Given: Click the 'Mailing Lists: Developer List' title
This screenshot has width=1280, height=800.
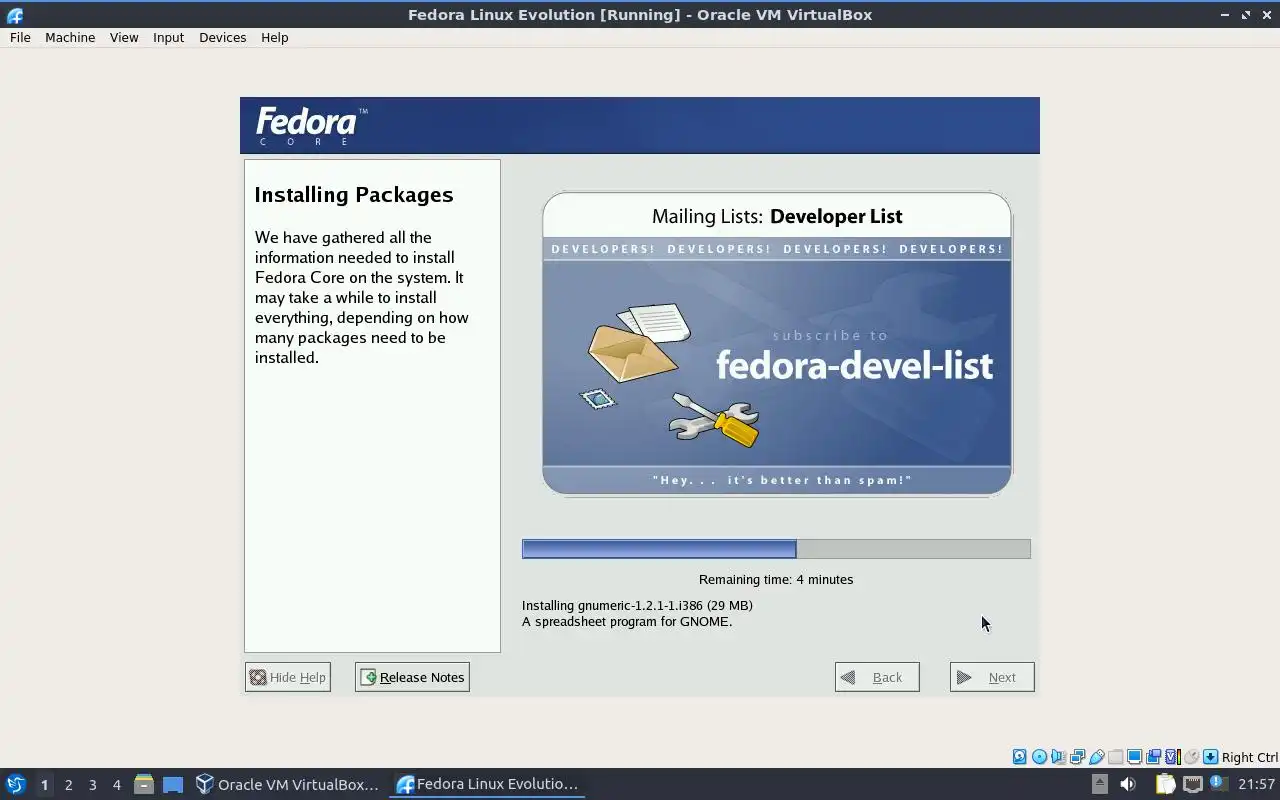Looking at the screenshot, I should (x=777, y=216).
